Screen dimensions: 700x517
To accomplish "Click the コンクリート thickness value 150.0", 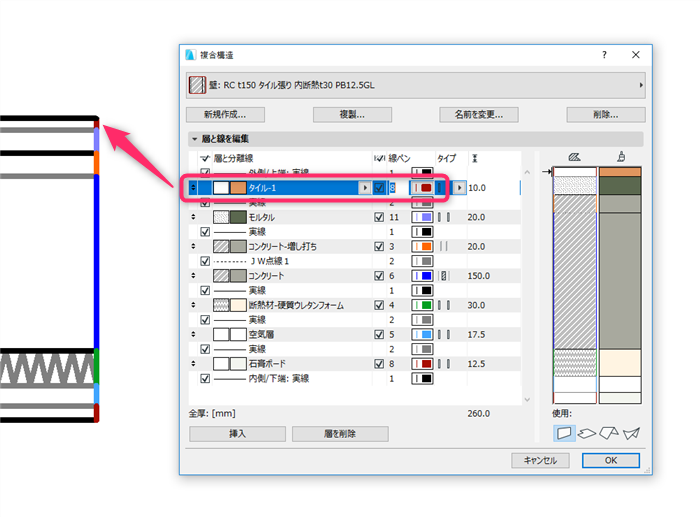I will click(x=479, y=276).
